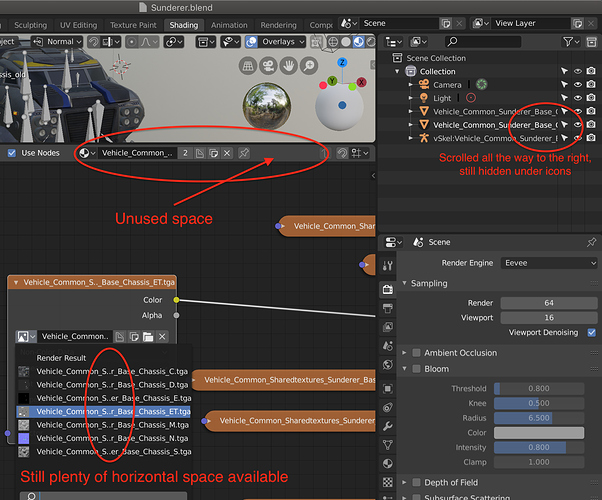Viewport: 602px width, 500px height.
Task: Open the Output properties tab
Action: (x=387, y=308)
